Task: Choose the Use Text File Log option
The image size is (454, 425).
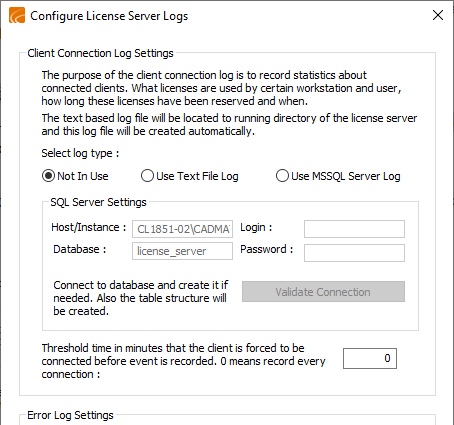Action: click(147, 176)
